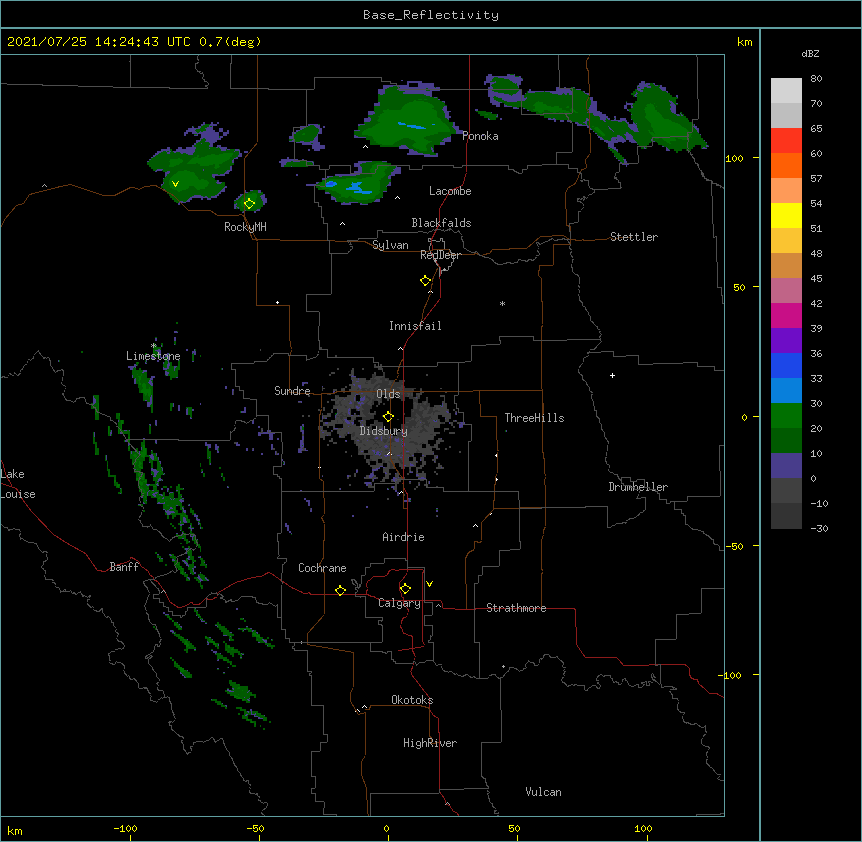Select the Stettler label
This screenshot has height=842, width=862.
(x=634, y=237)
